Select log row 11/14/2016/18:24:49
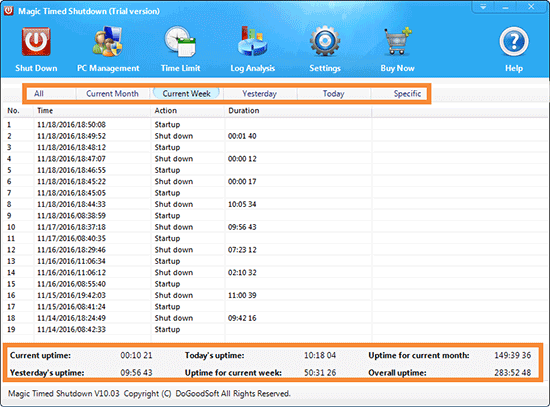Screen dimensions: 550x407 click(275, 318)
